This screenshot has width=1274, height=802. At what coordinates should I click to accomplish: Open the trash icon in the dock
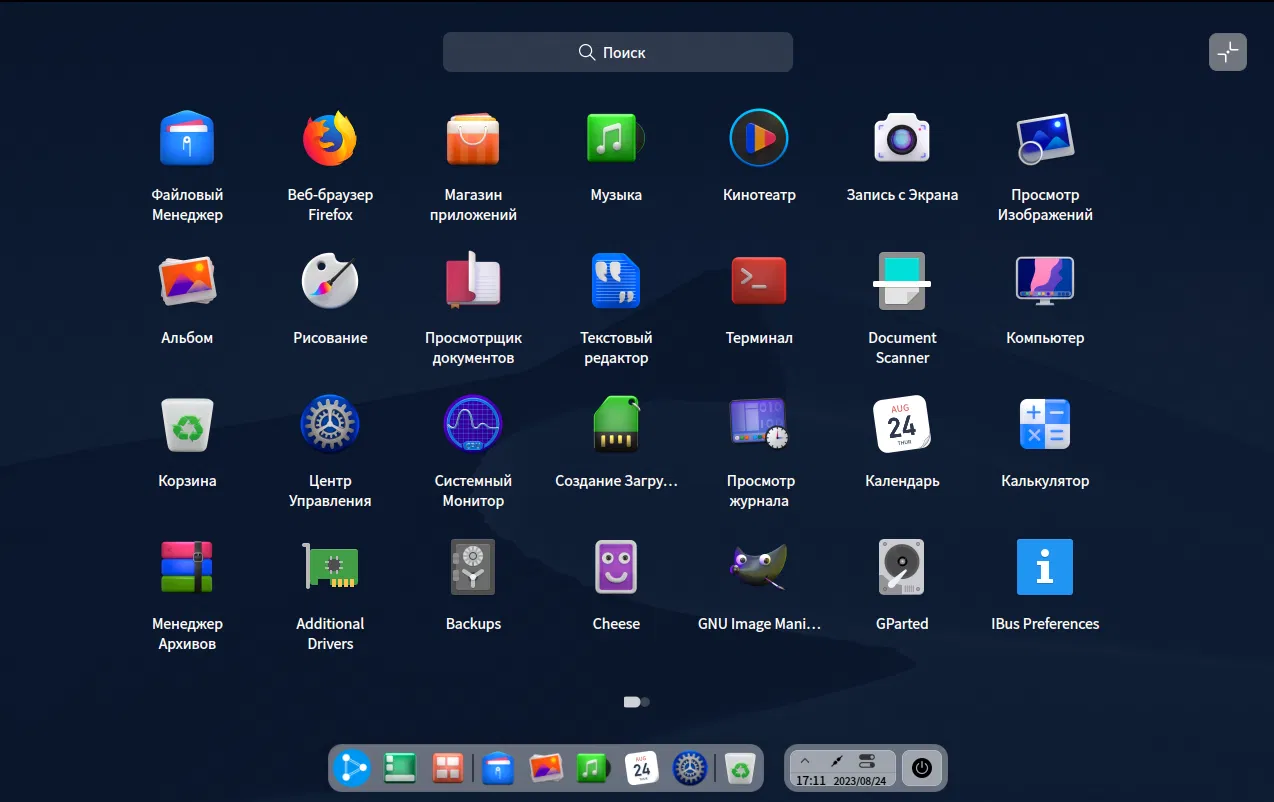coord(739,768)
